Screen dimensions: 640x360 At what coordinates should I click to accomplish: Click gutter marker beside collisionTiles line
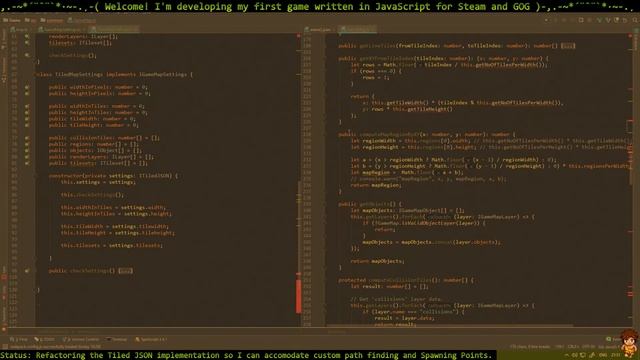27,138
